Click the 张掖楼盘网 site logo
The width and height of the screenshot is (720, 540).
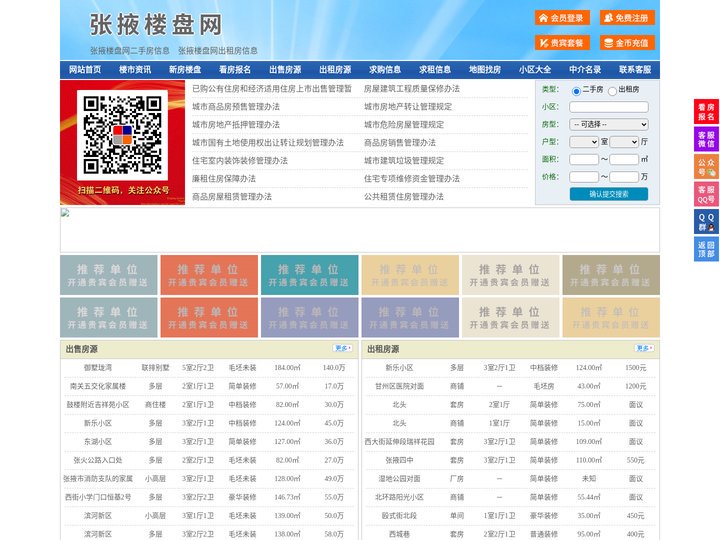coord(156,24)
